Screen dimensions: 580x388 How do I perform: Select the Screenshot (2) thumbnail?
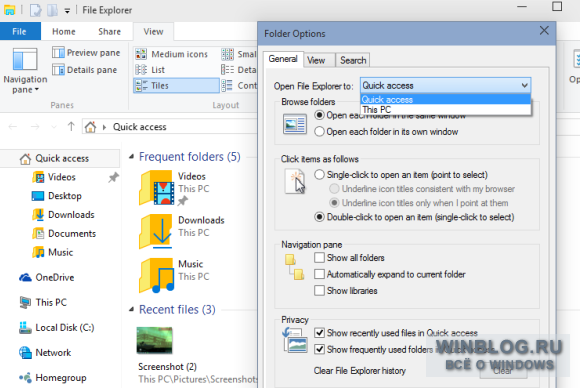pos(154,340)
